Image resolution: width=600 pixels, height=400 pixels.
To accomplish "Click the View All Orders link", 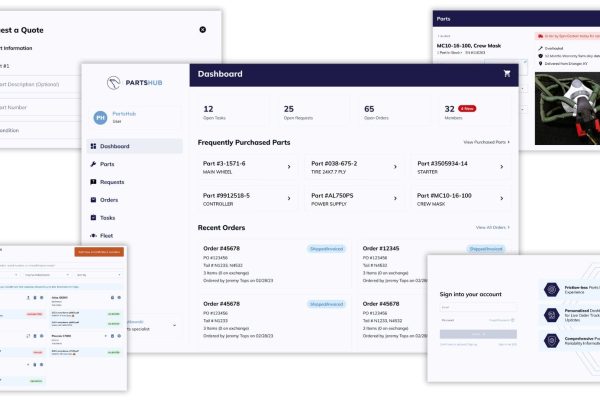I will (491, 228).
